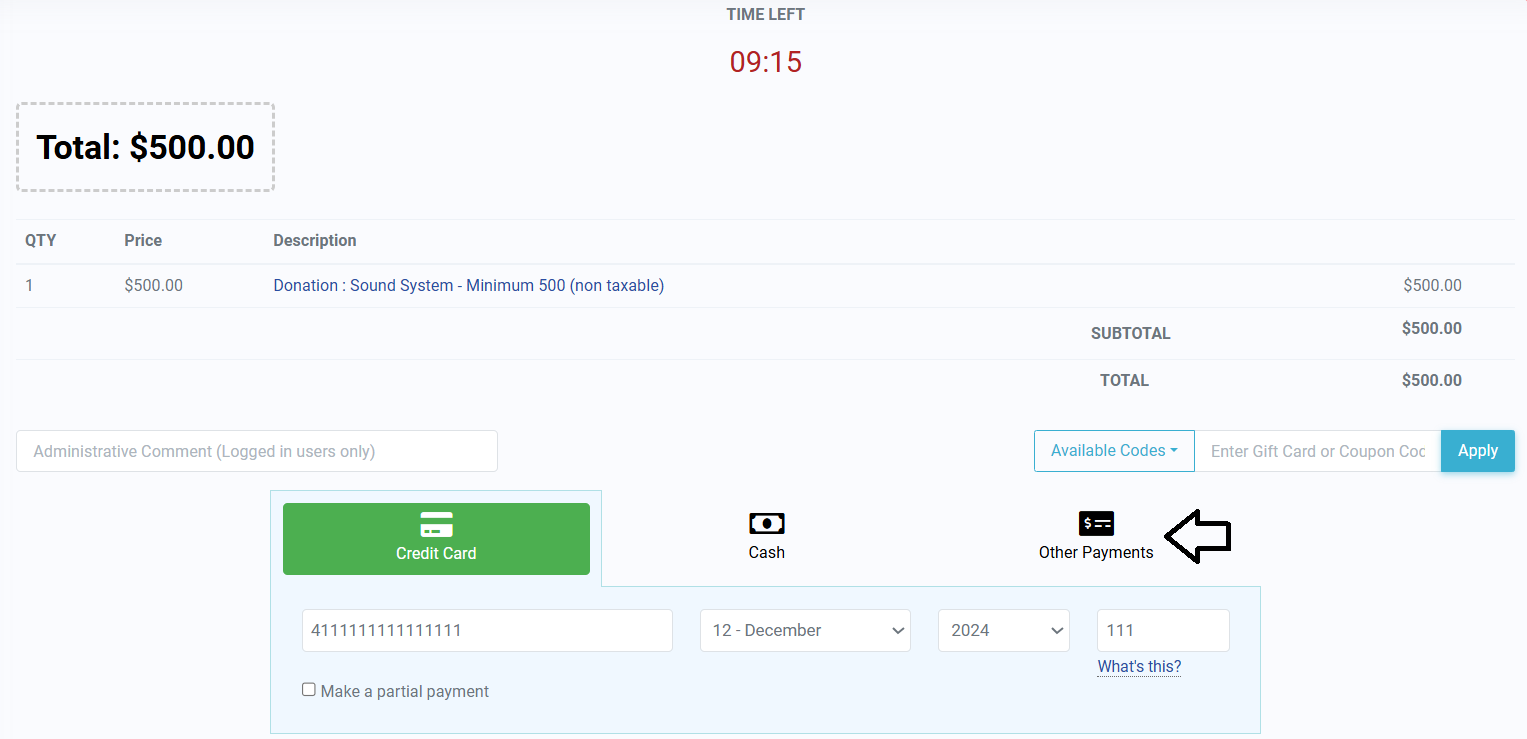Click the $500.00 amount beside TOTAL
This screenshot has width=1527, height=739.
(1432, 381)
